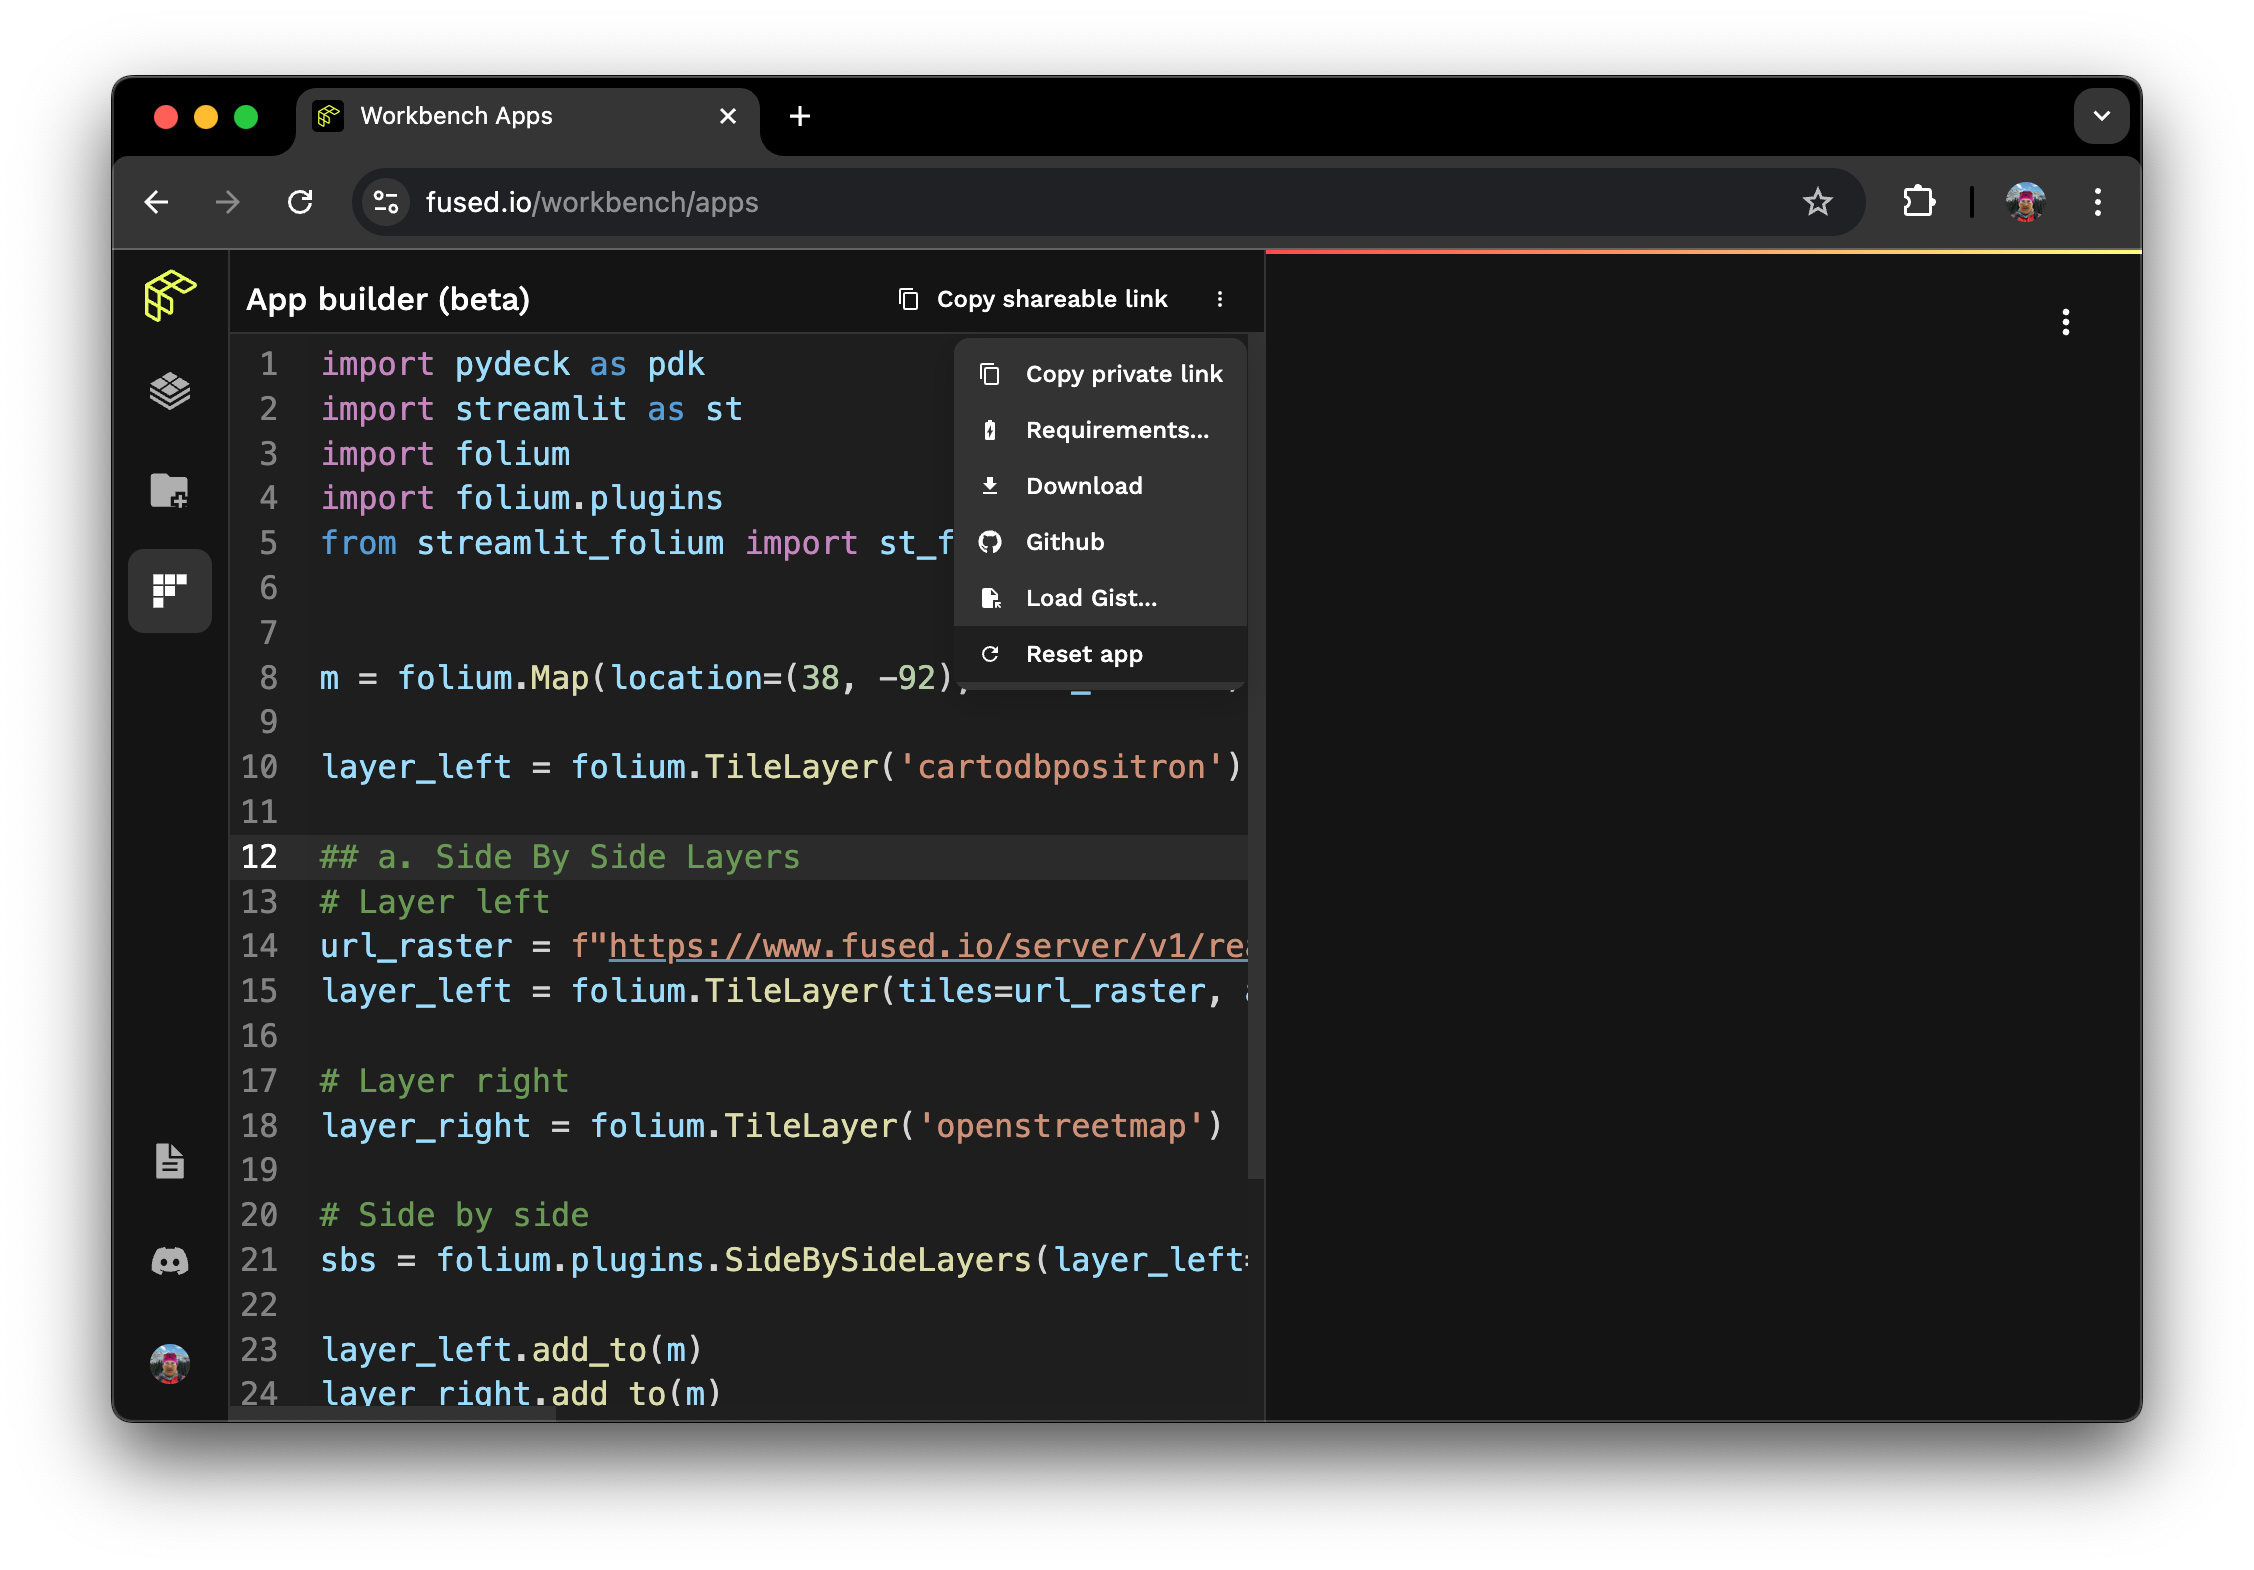
Task: Click 'SideBySideLayers' on line 21
Action: [x=877, y=1260]
